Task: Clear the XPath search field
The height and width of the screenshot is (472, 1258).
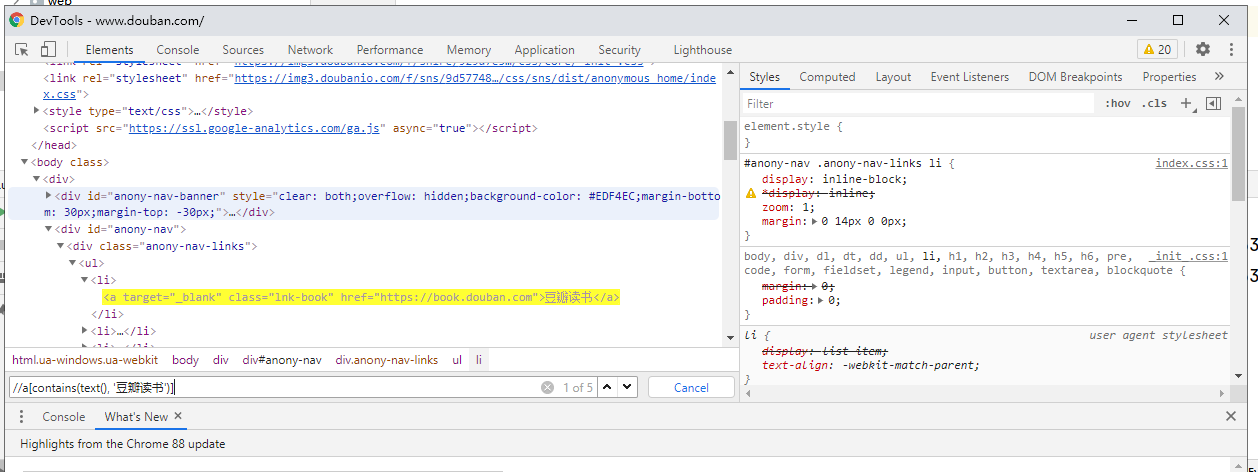Action: coord(547,387)
